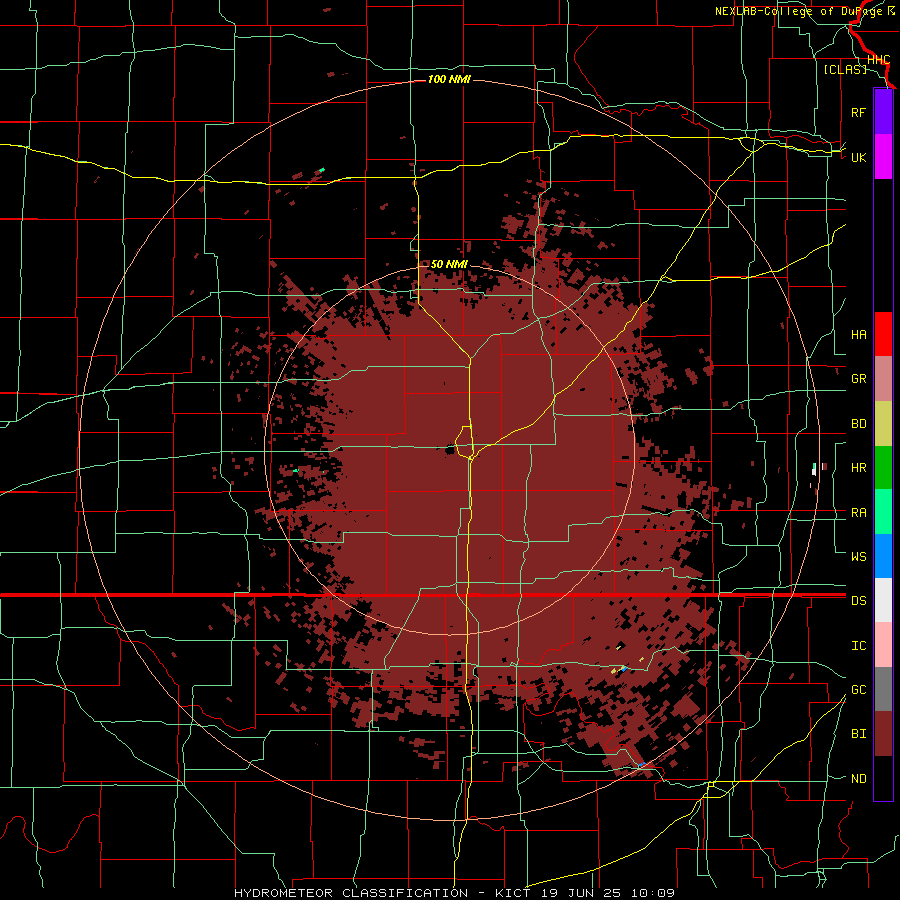Click the BI legend label
The image size is (900, 900).
(858, 734)
